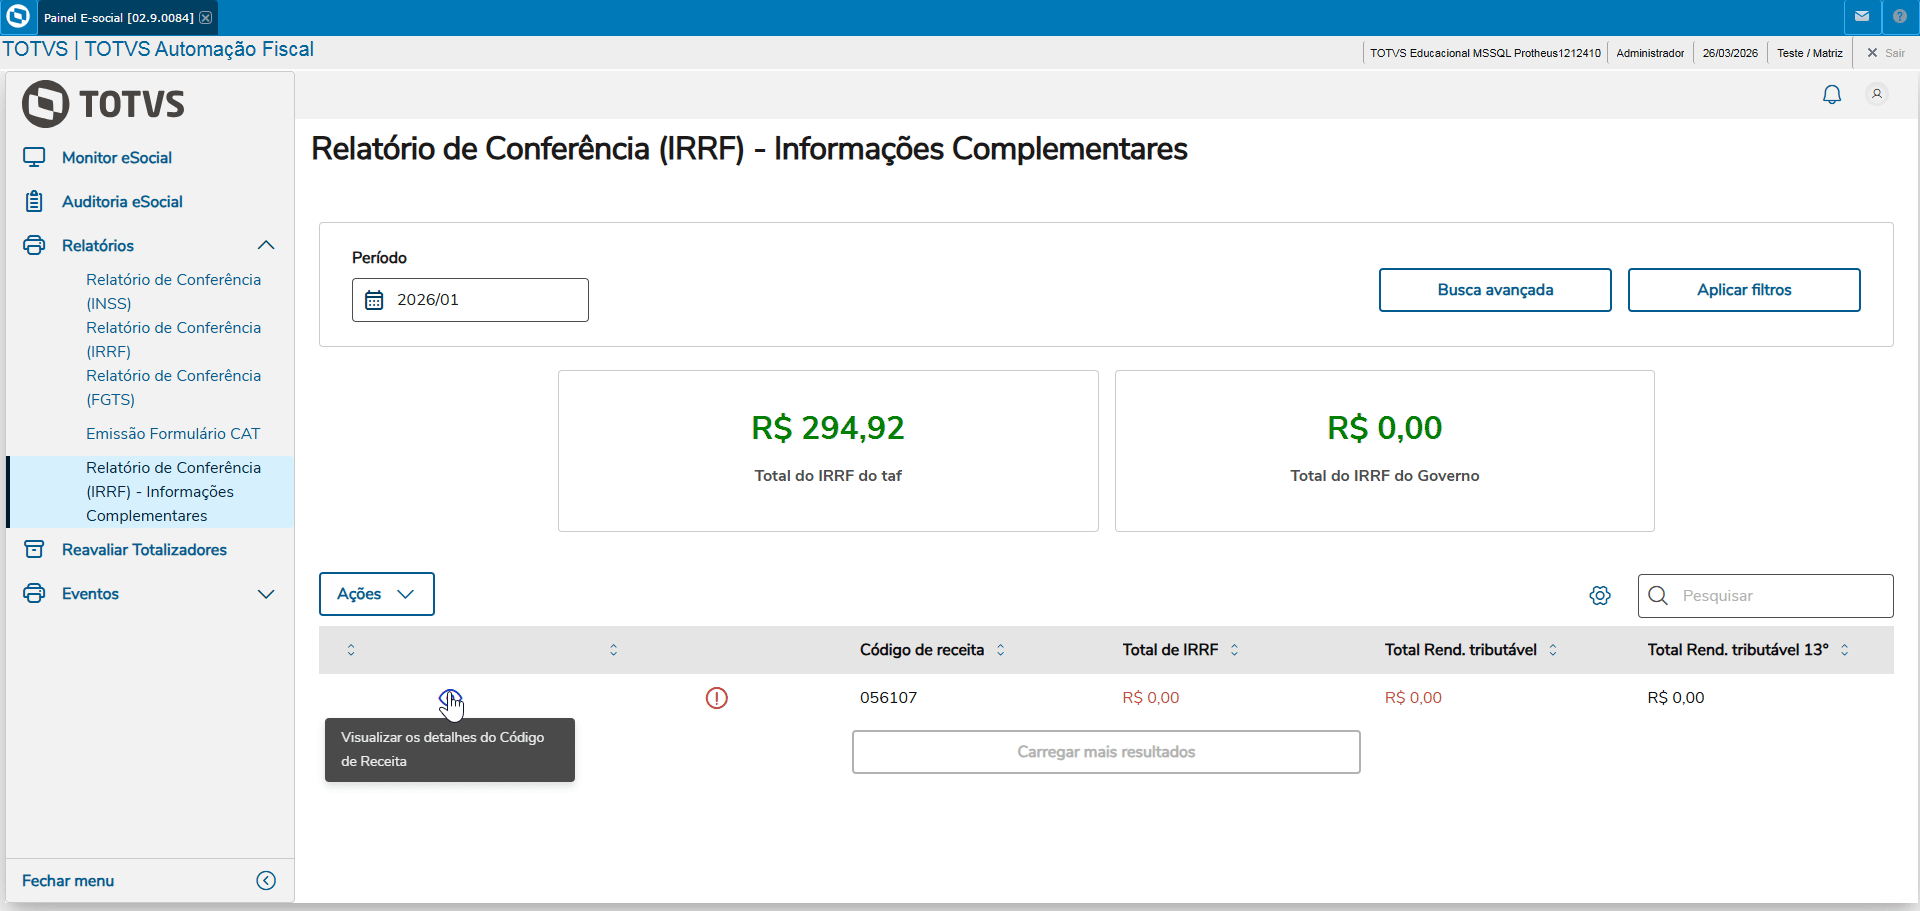Open Relatório de Conferência (INSS)
This screenshot has width=1920, height=911.
point(173,291)
